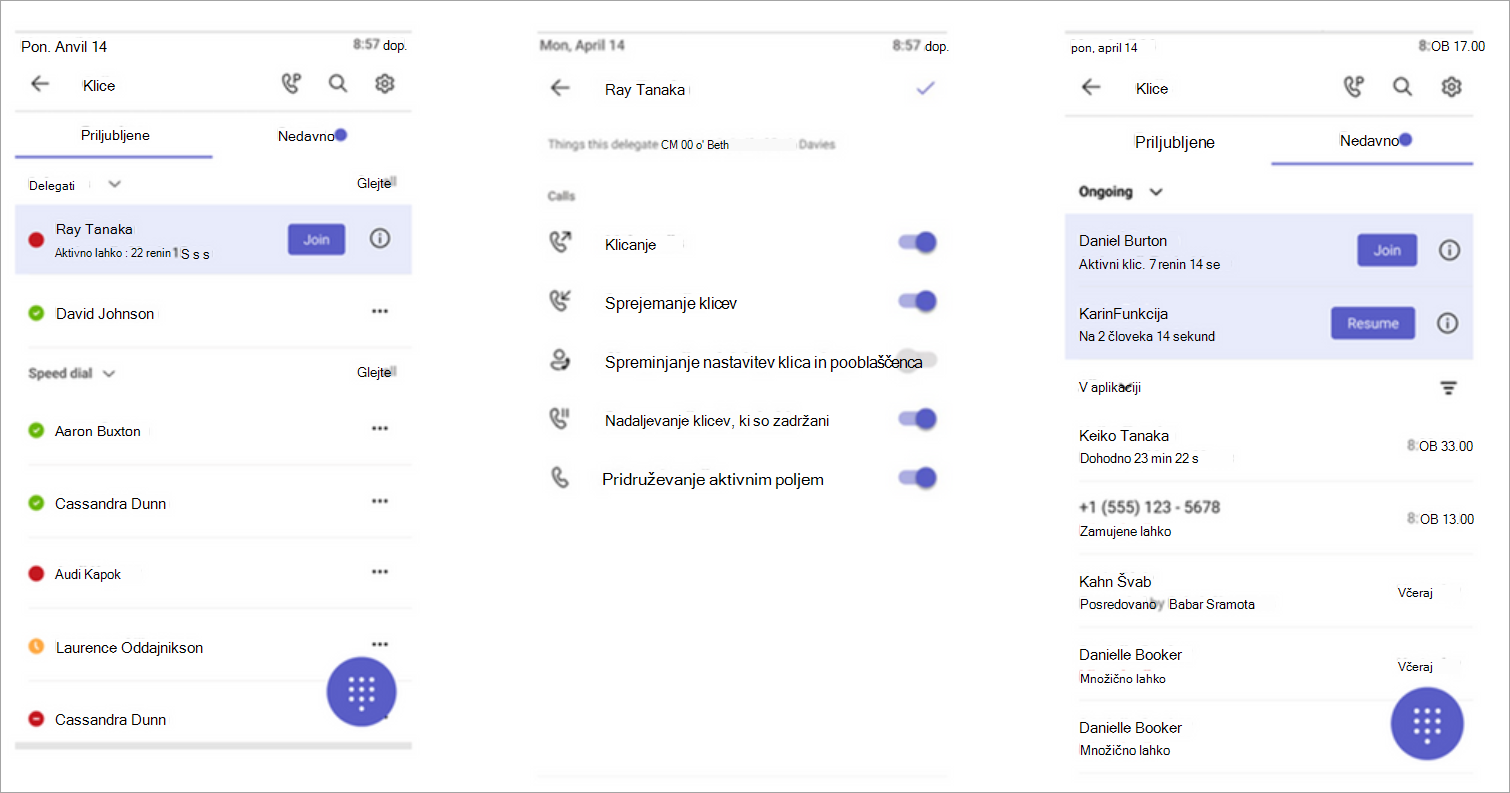The width and height of the screenshot is (1510, 793).
Task: Go back from the right Klice screen
Action: coord(1091,87)
